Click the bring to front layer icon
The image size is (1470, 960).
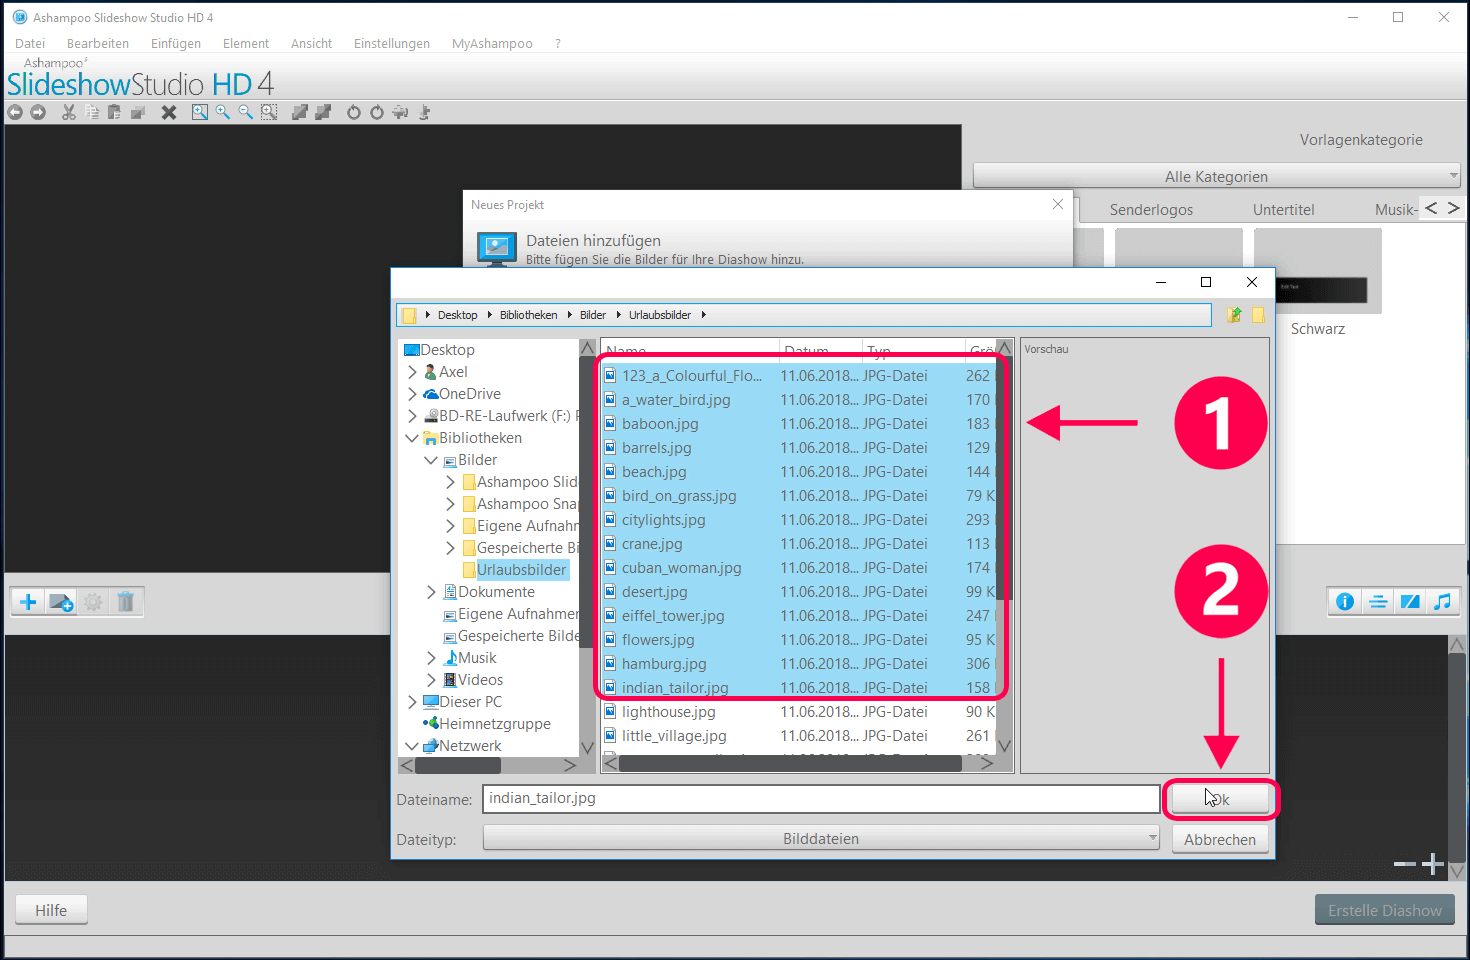(x=299, y=112)
